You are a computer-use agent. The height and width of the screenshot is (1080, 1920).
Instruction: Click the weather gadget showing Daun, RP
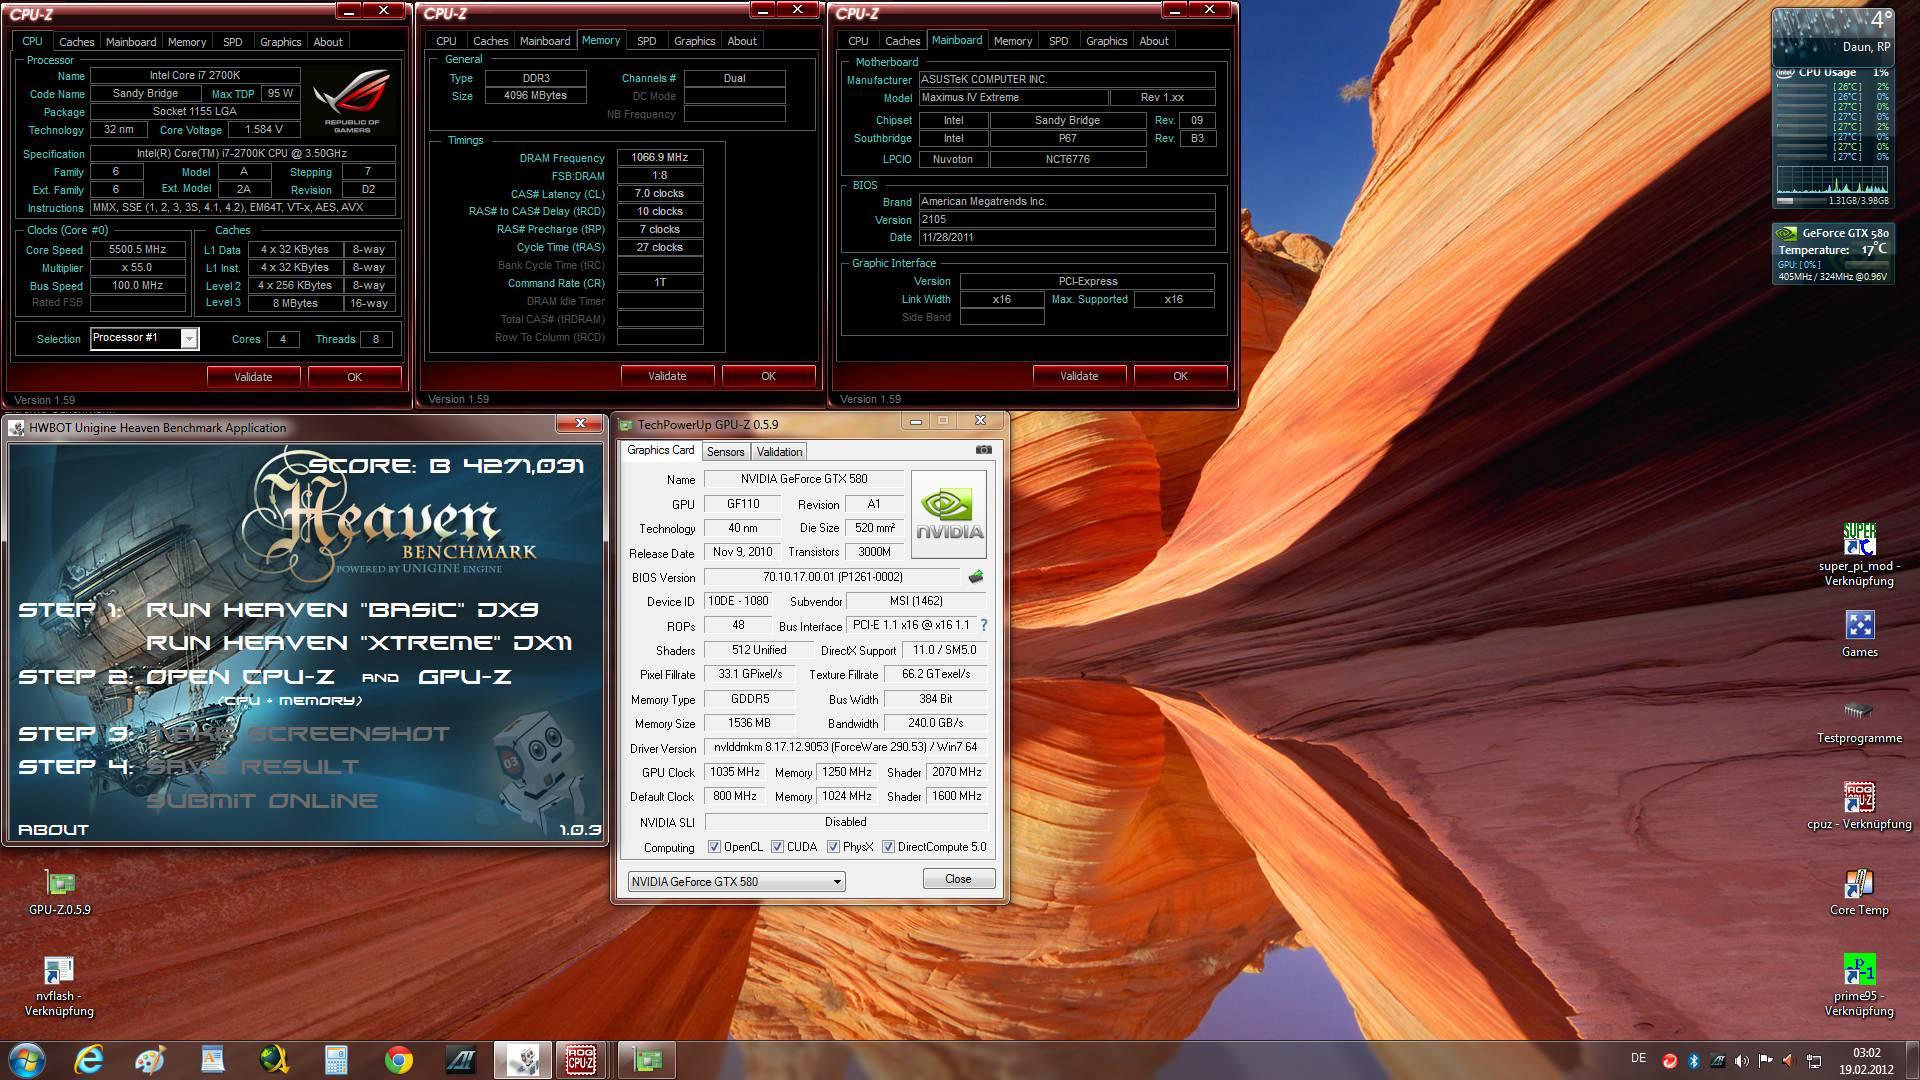click(x=1833, y=36)
